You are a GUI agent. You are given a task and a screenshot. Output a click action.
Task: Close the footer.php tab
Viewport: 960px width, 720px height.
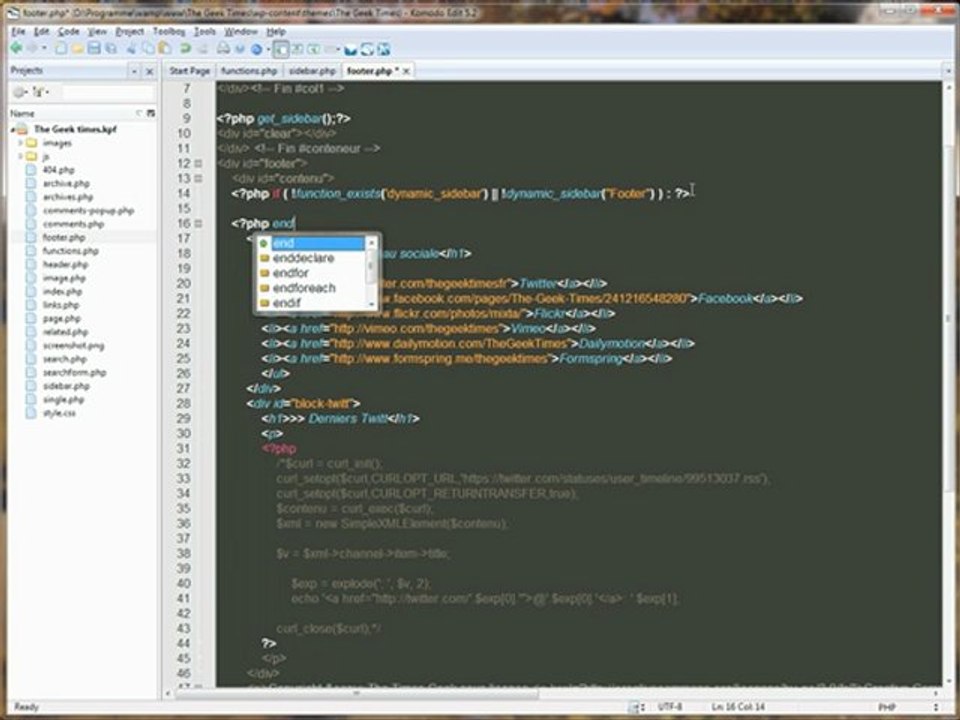pyautogui.click(x=406, y=72)
